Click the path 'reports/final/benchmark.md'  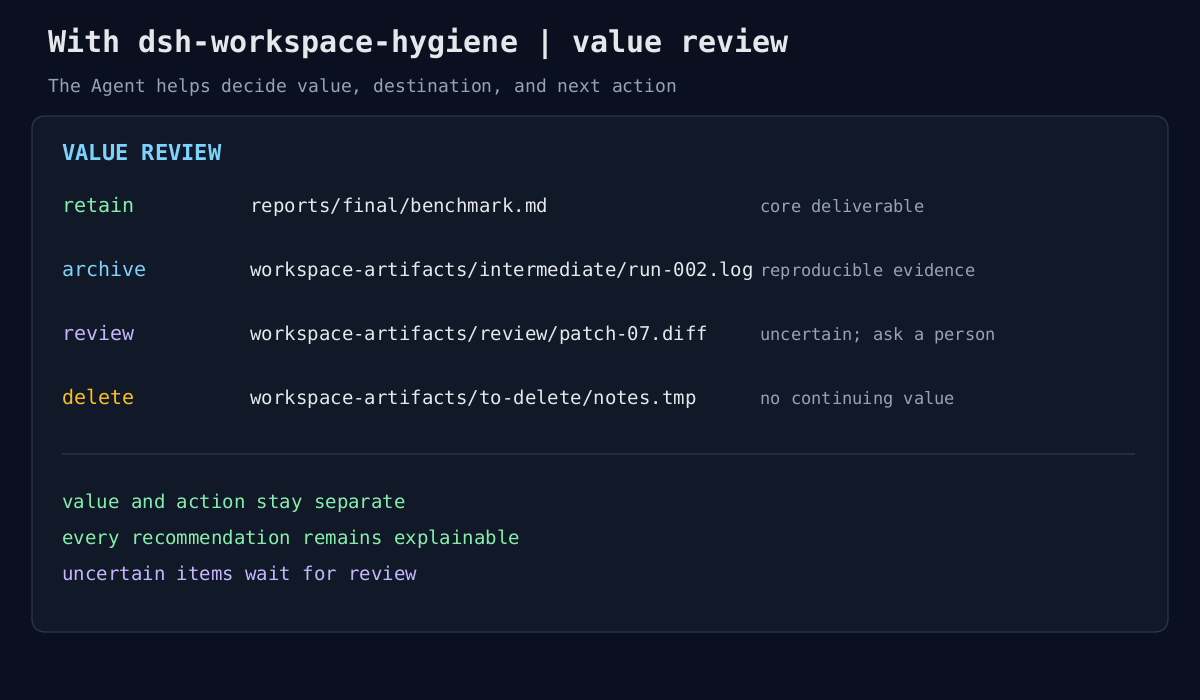399,206
